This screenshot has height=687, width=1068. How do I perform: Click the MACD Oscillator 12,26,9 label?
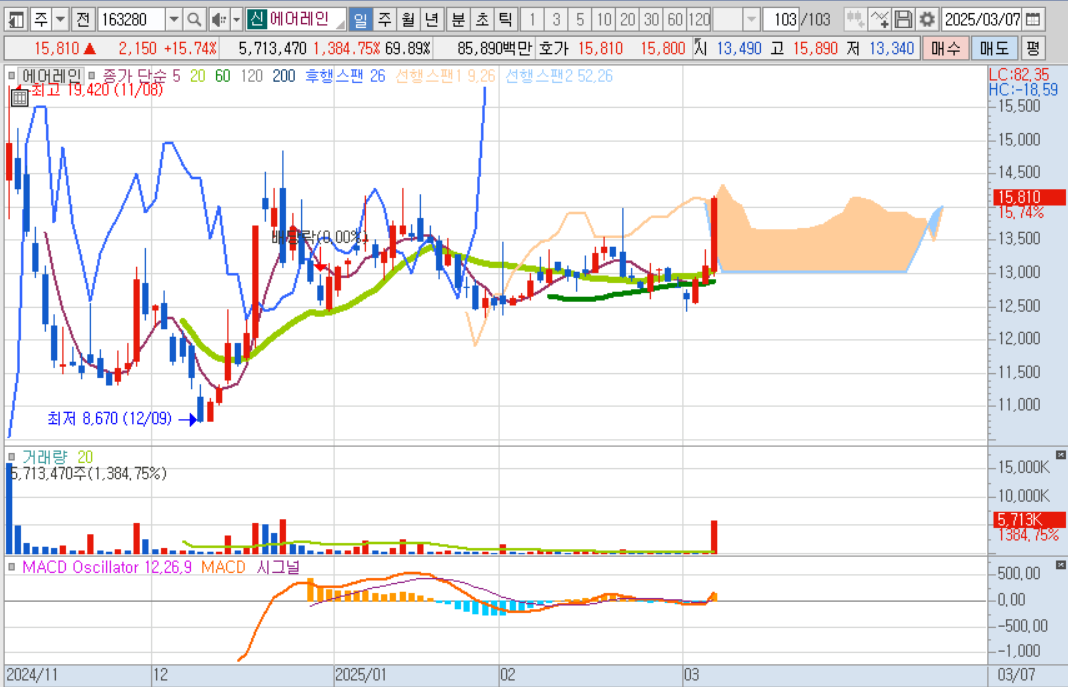coord(107,566)
